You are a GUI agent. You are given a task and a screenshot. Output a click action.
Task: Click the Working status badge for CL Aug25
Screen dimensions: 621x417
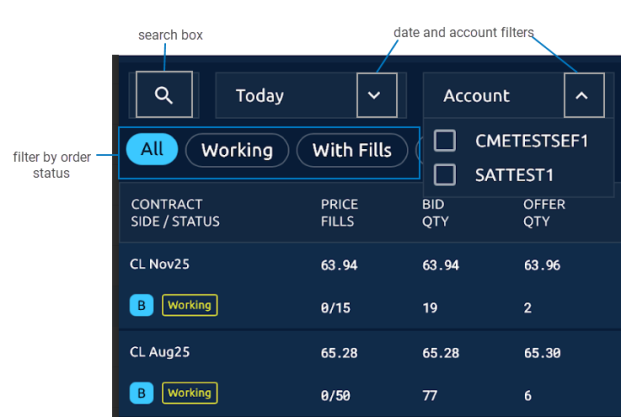(190, 393)
